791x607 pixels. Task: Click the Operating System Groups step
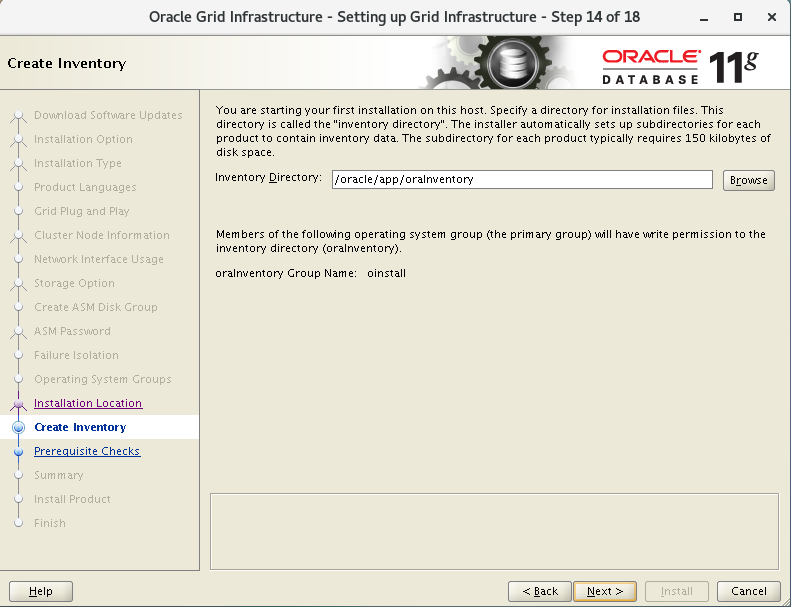point(103,379)
